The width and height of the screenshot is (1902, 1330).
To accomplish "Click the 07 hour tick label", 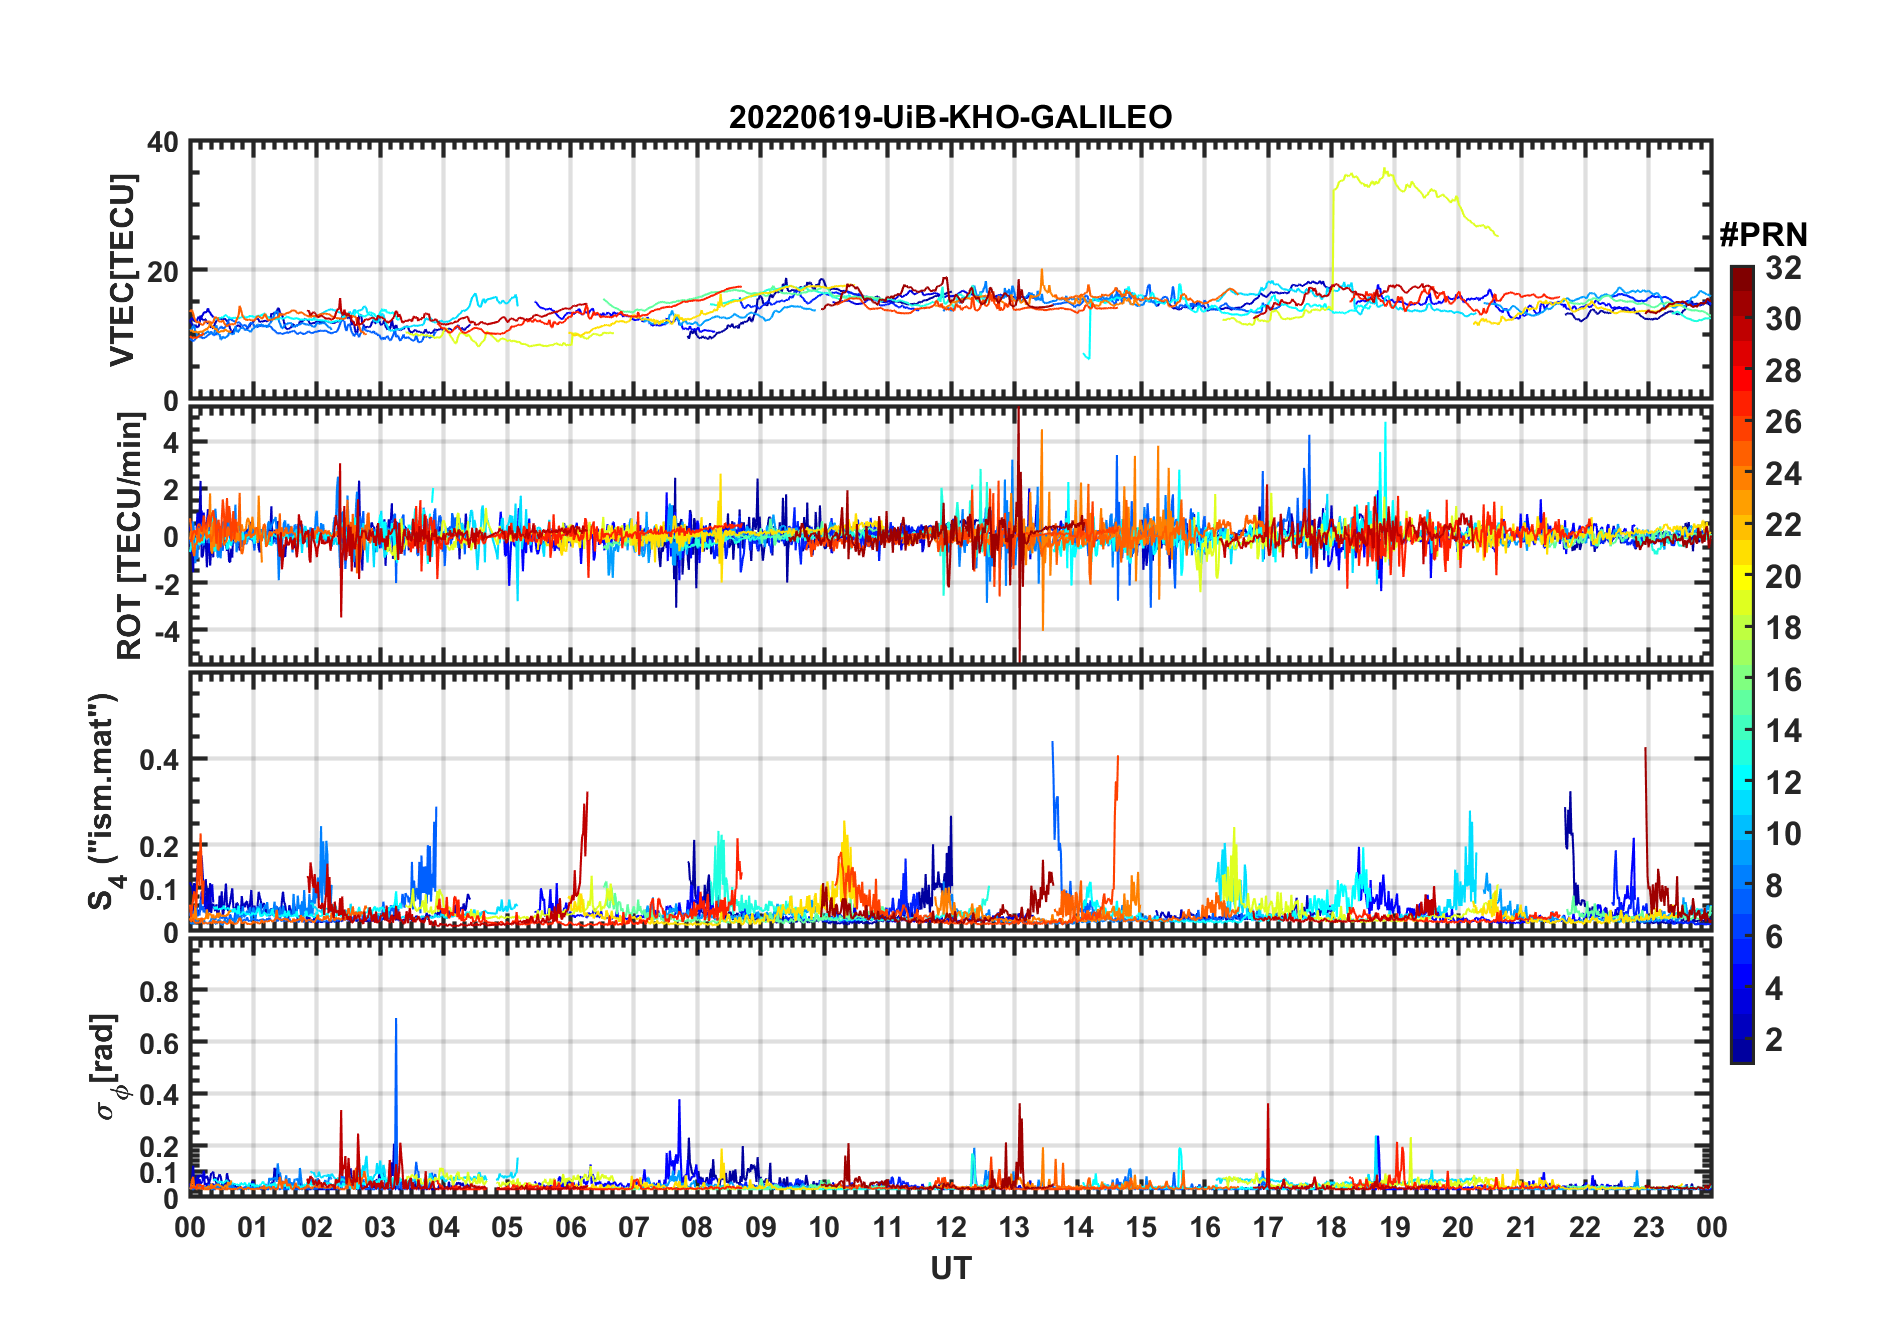I will pos(634,1227).
